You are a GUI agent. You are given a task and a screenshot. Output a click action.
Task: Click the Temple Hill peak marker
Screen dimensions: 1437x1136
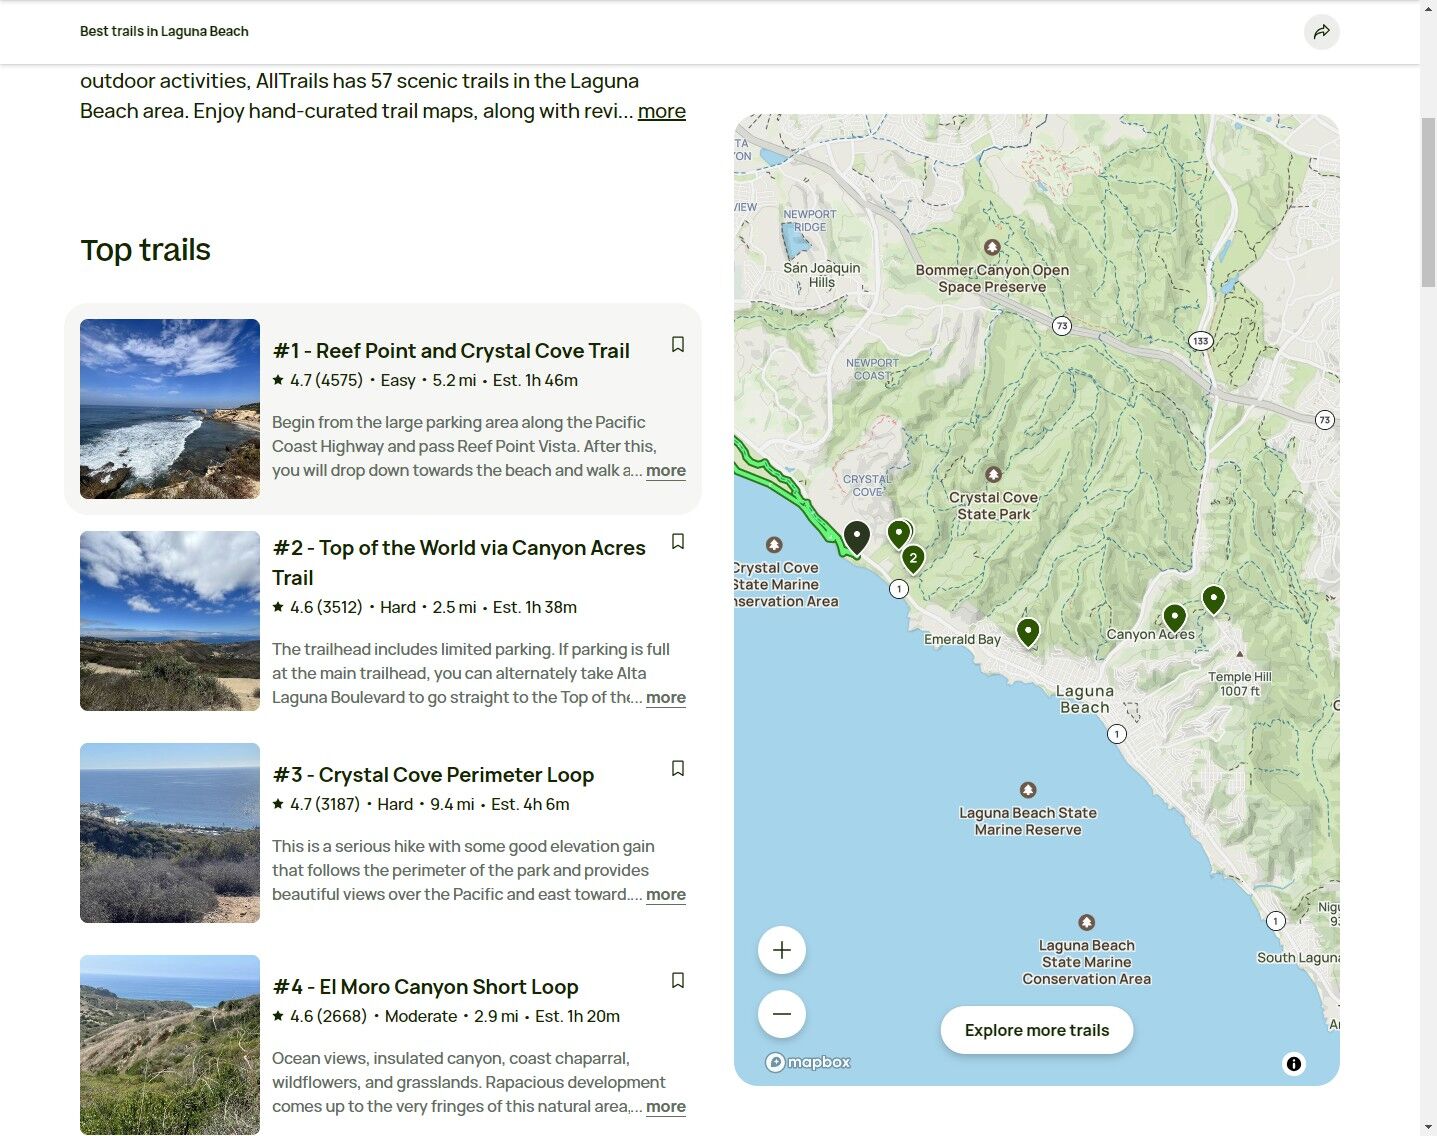1240,654
